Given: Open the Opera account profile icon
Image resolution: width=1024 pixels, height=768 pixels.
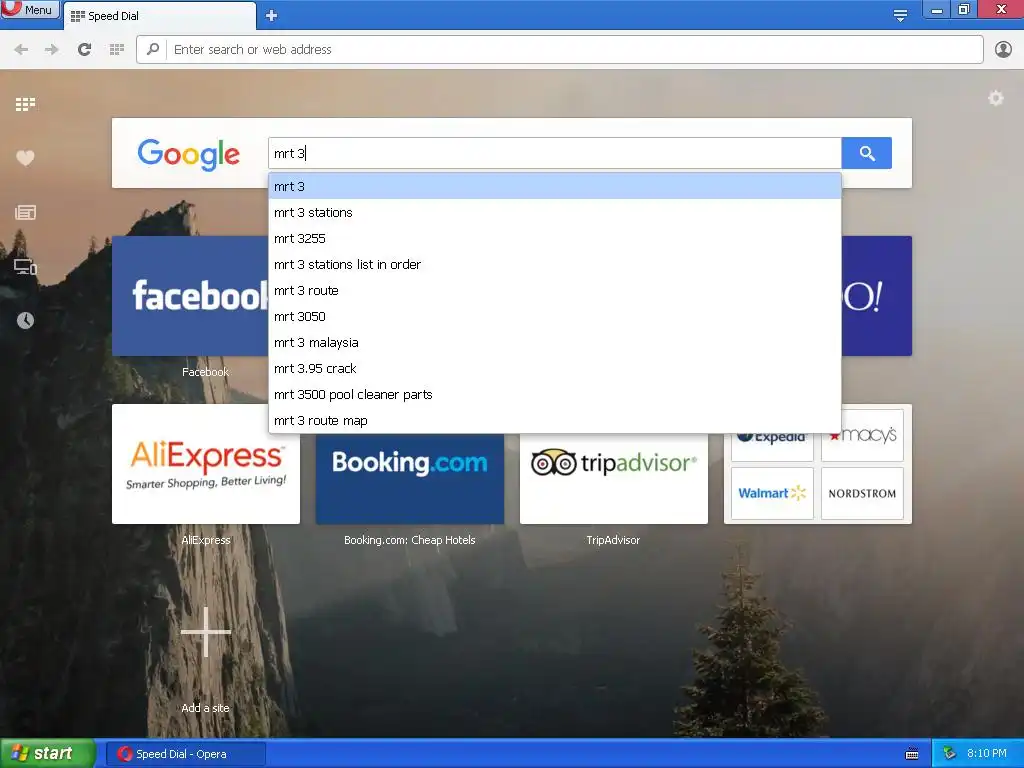Looking at the screenshot, I should 1003,50.
